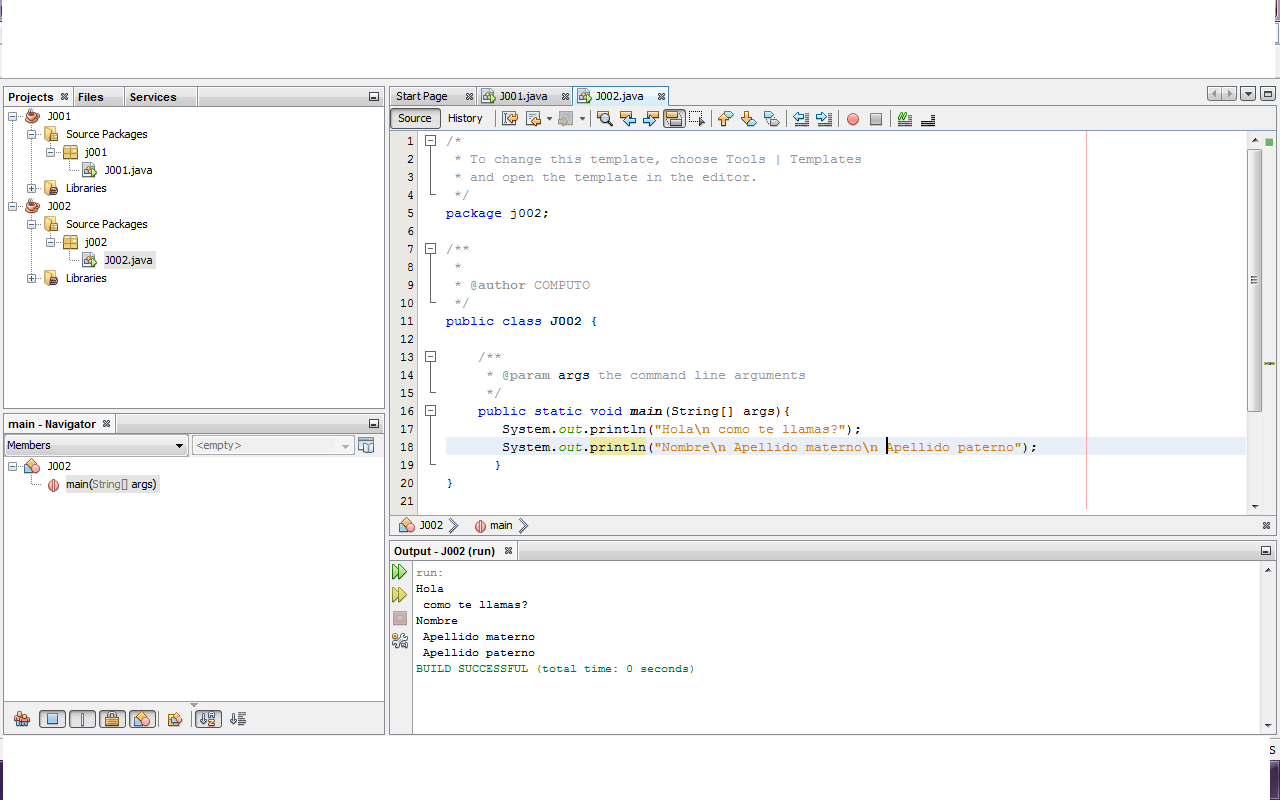
Task: Select the Find Selection magnifier tool
Action: pyautogui.click(x=604, y=118)
